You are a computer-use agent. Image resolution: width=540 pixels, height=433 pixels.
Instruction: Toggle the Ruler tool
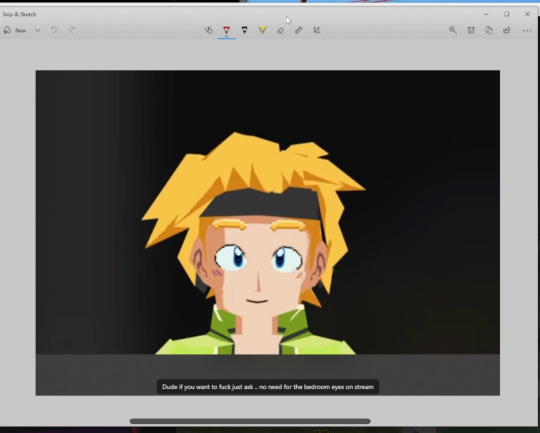pyautogui.click(x=299, y=30)
